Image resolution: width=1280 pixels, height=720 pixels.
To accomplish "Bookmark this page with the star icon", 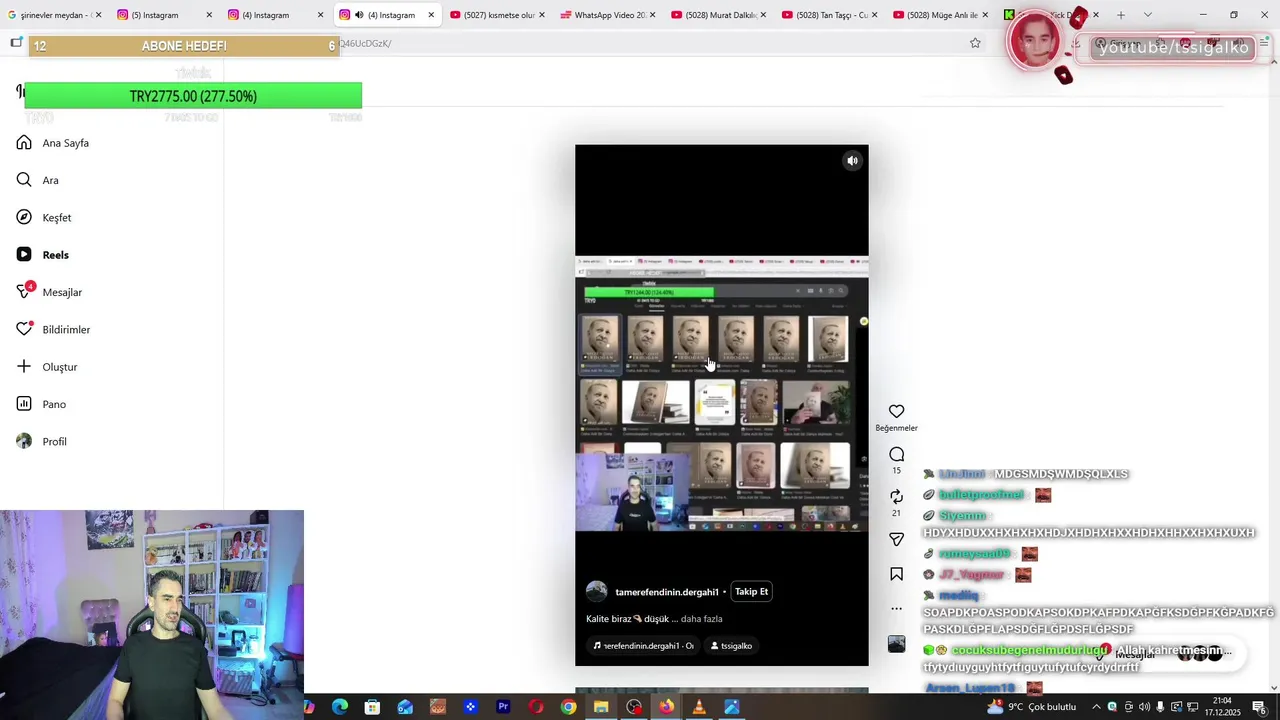I will [975, 43].
